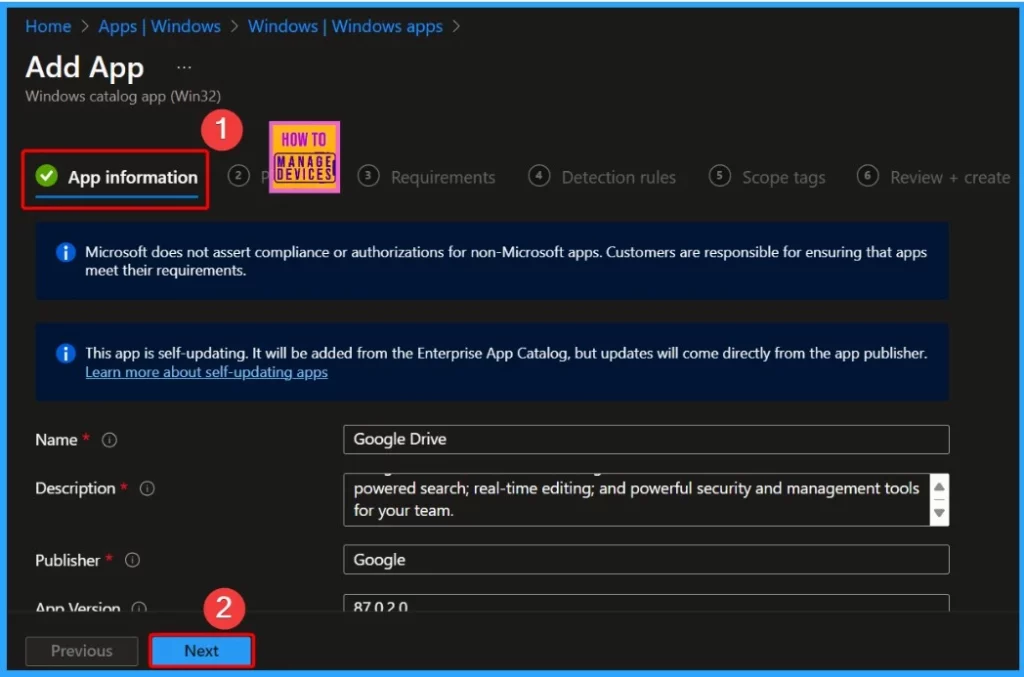Click the App Version field

[x=646, y=604]
